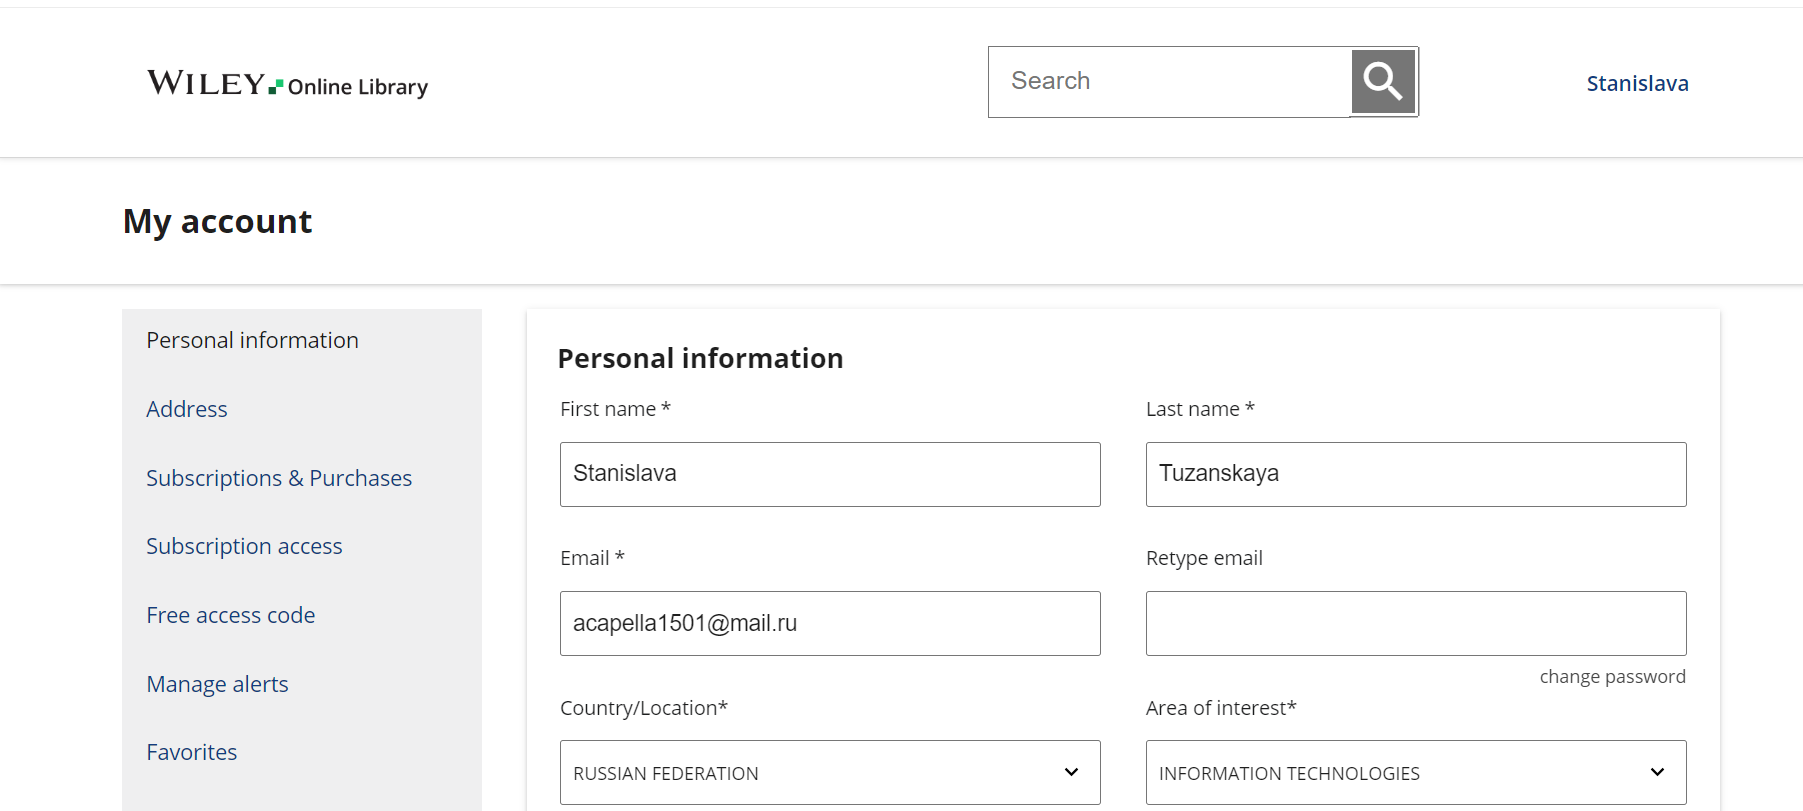Open Subscription access page
The width and height of the screenshot is (1803, 811).
point(244,546)
